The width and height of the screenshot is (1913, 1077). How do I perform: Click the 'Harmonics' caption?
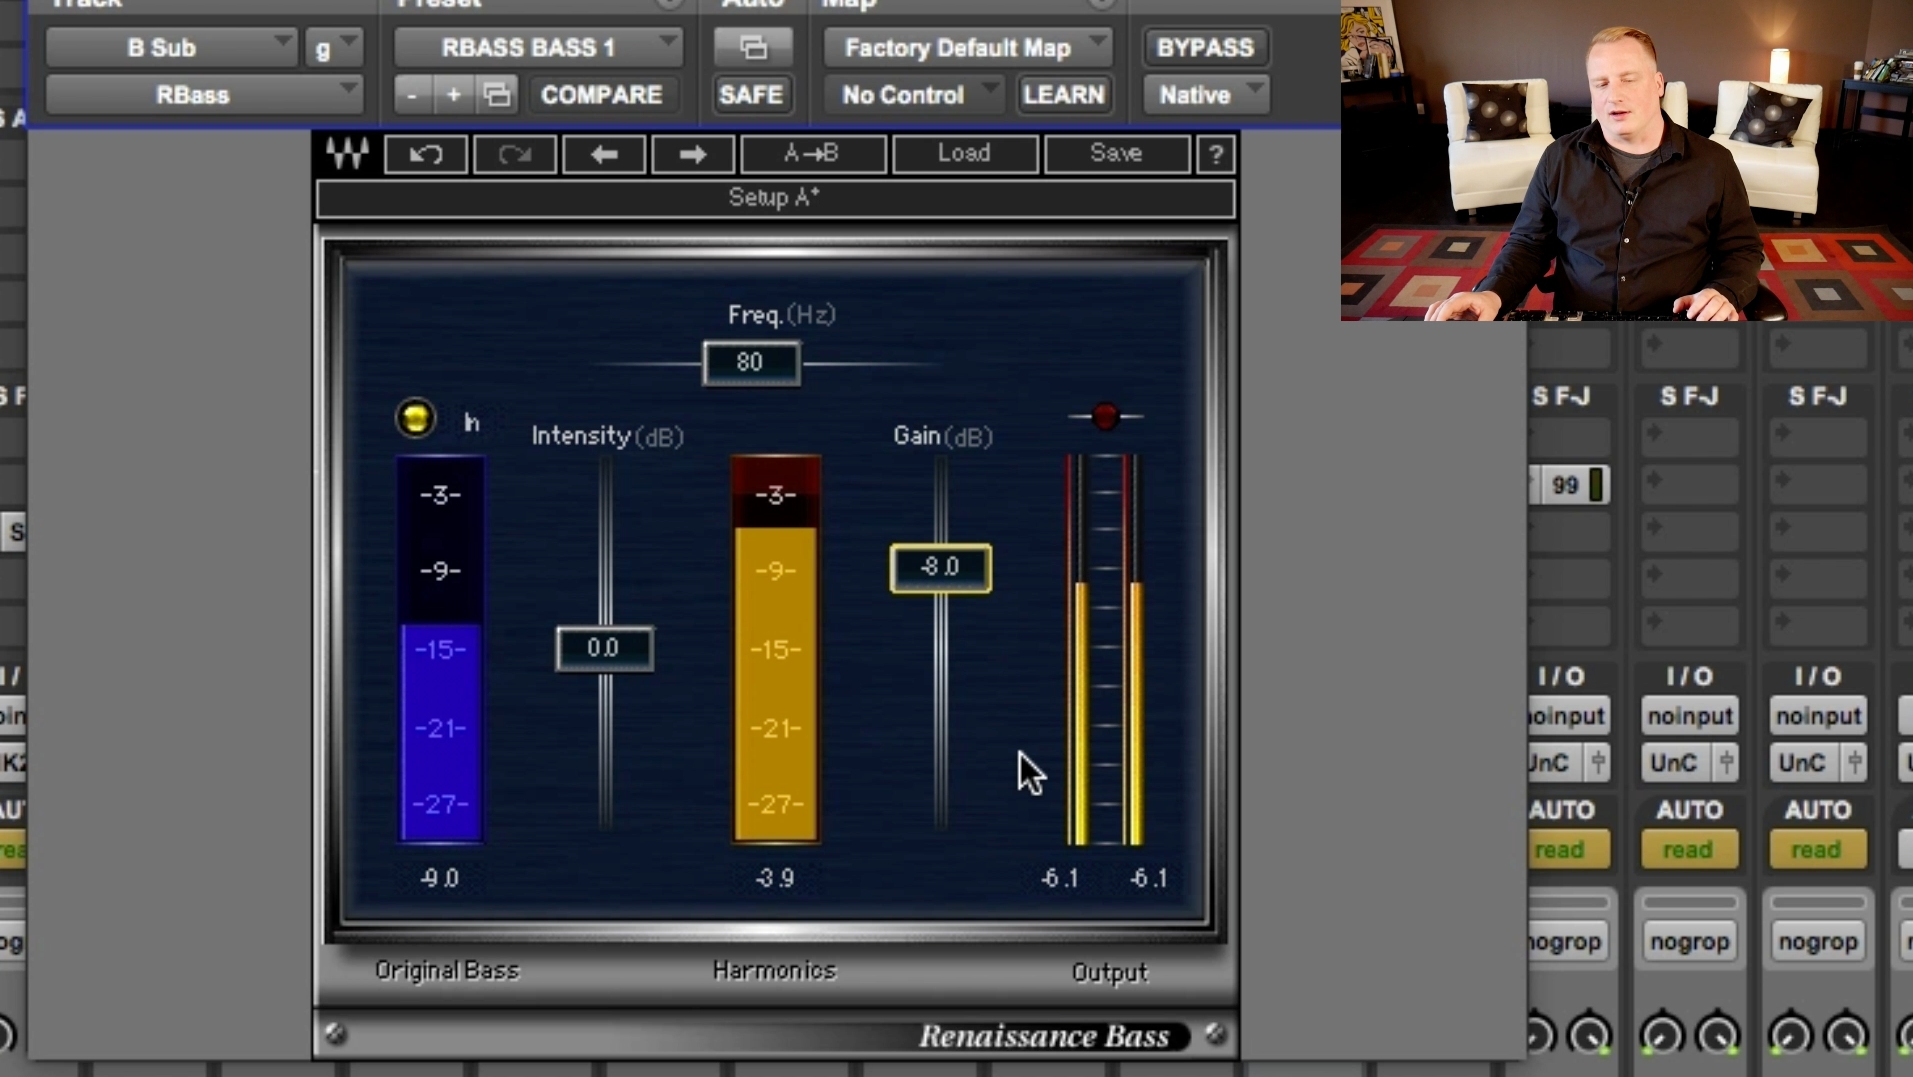pyautogui.click(x=774, y=971)
